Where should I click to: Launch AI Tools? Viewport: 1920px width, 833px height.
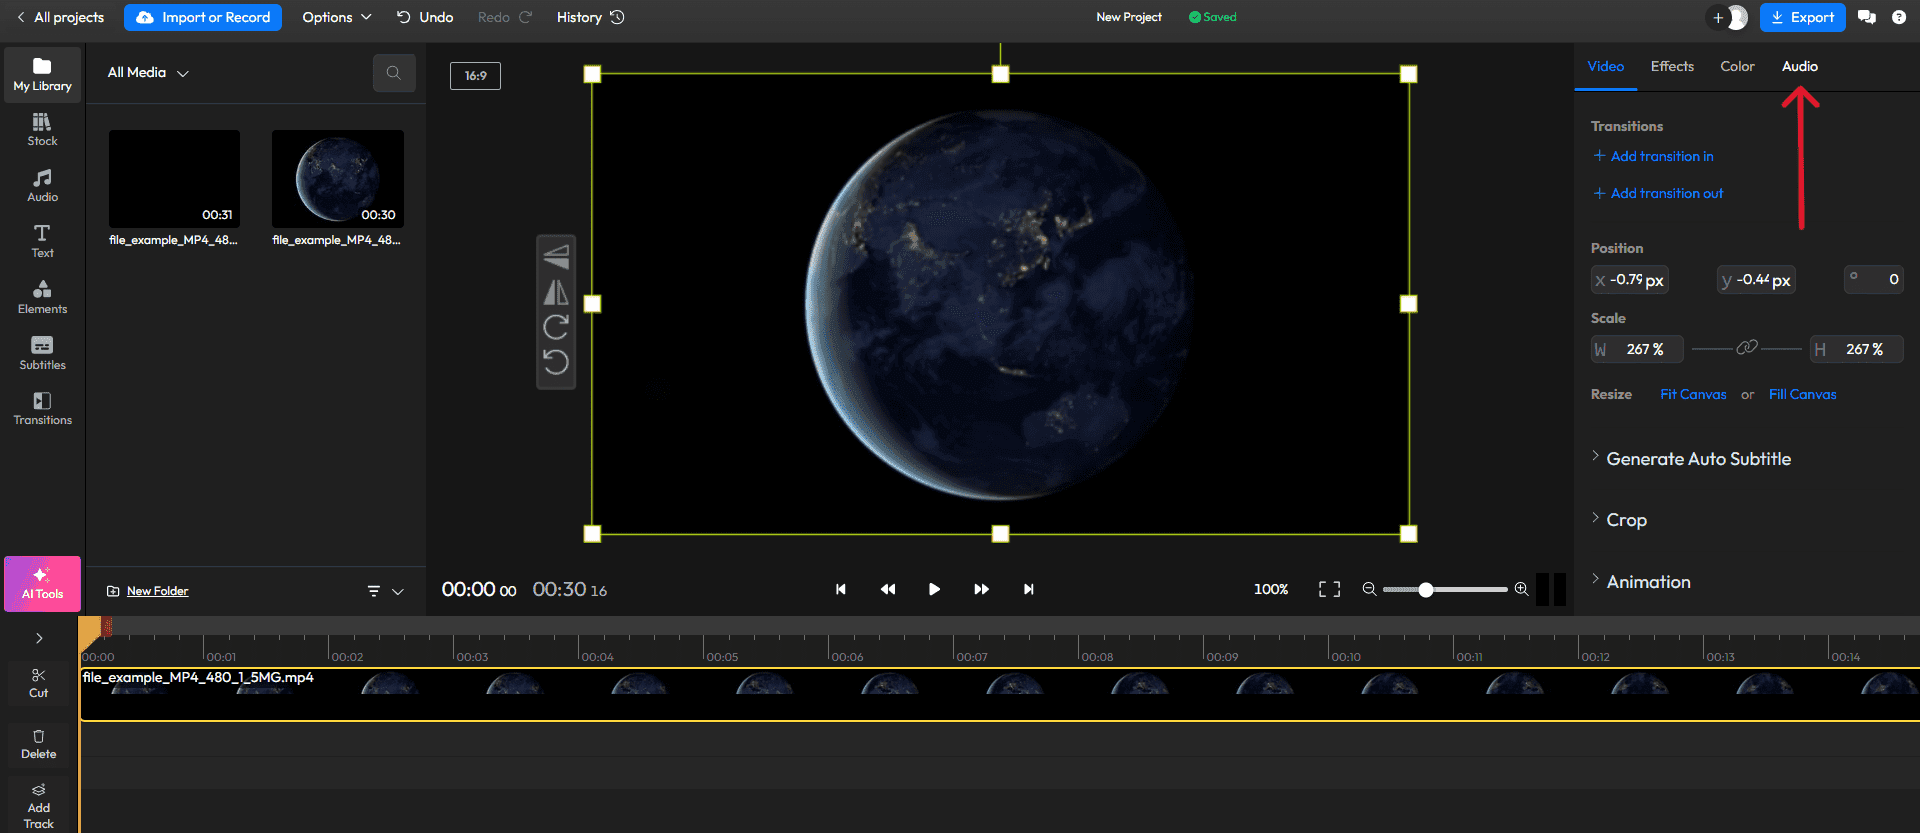(x=42, y=584)
